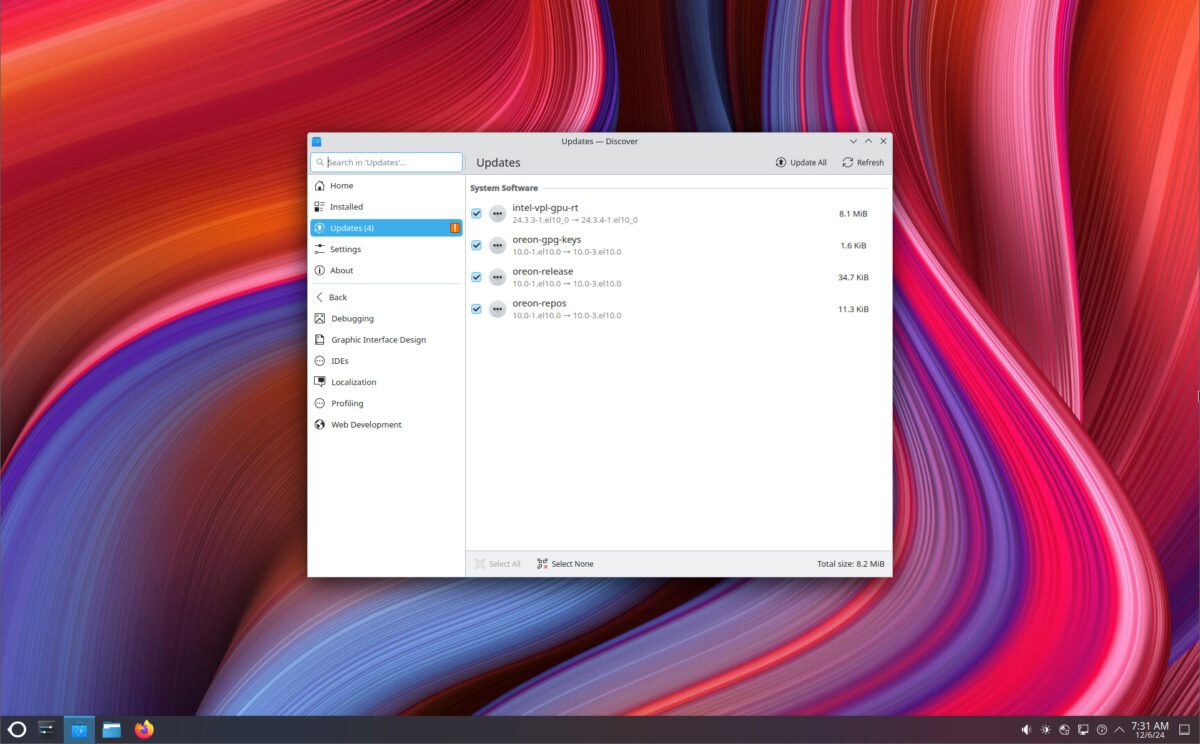Uncheck the oreon-release update checkbox
Image resolution: width=1200 pixels, height=744 pixels.
pos(476,277)
